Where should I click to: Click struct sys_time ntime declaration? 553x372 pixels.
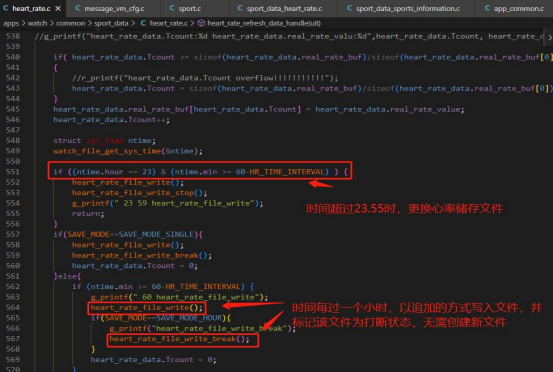[x=104, y=141]
